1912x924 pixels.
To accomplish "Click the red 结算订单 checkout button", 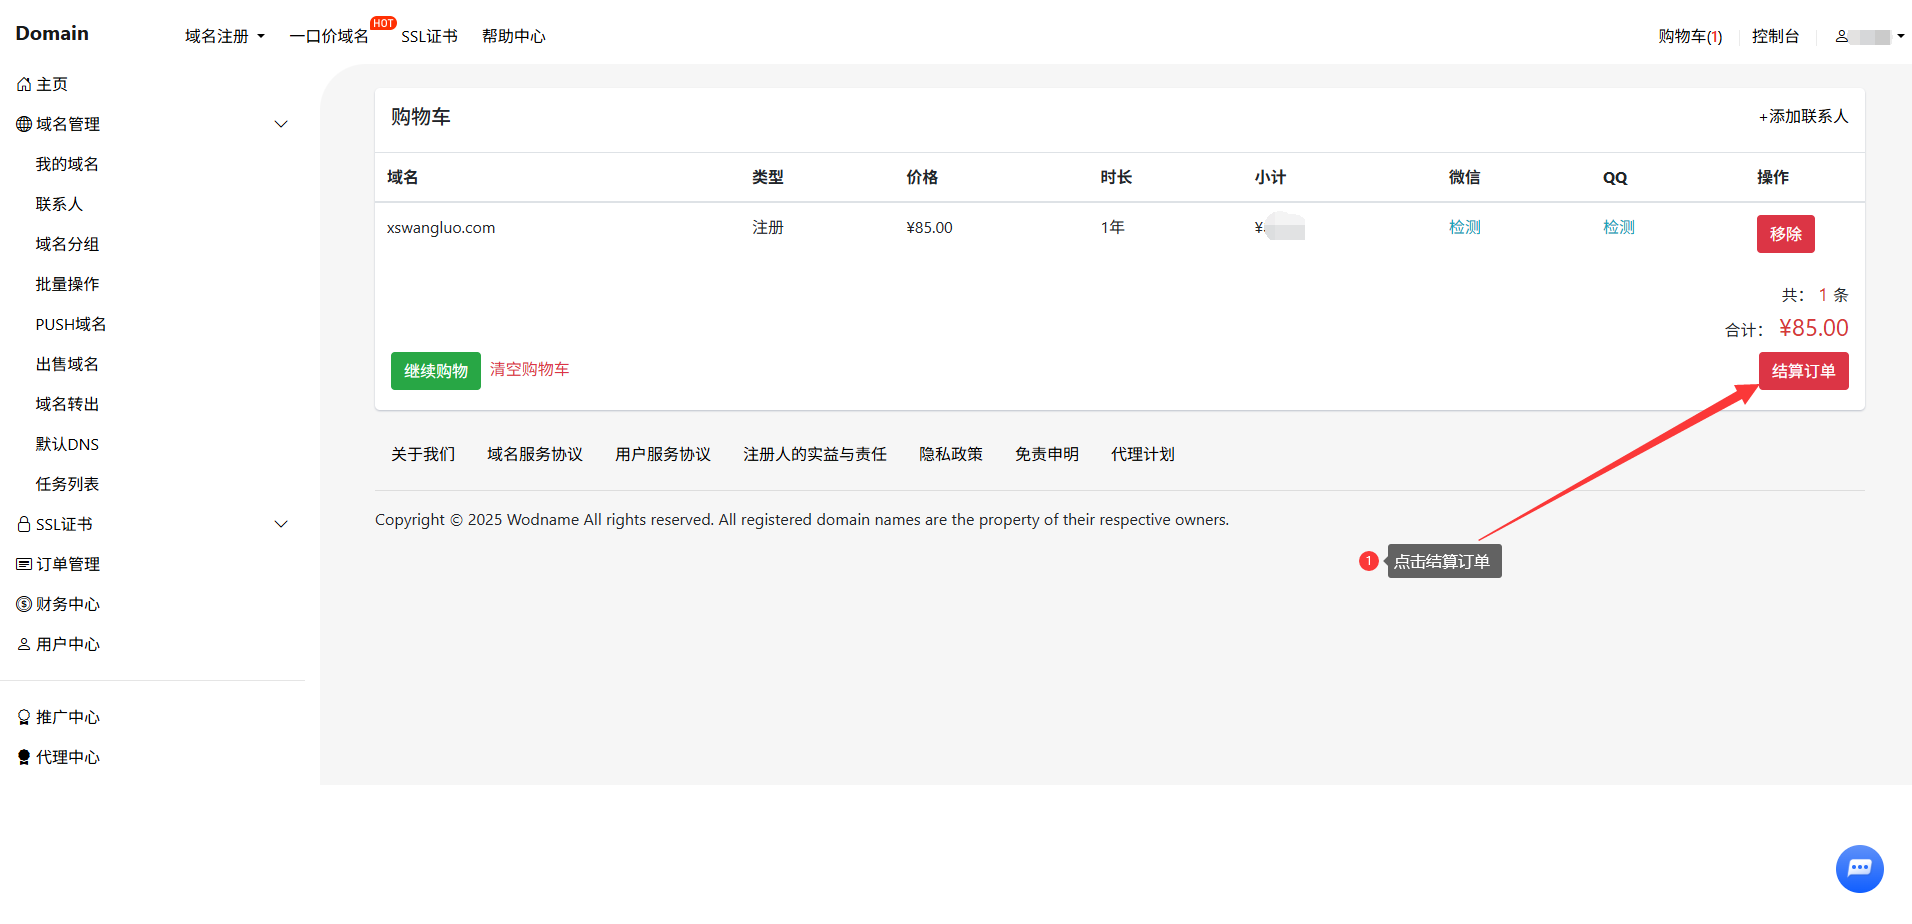I will pyautogui.click(x=1803, y=371).
